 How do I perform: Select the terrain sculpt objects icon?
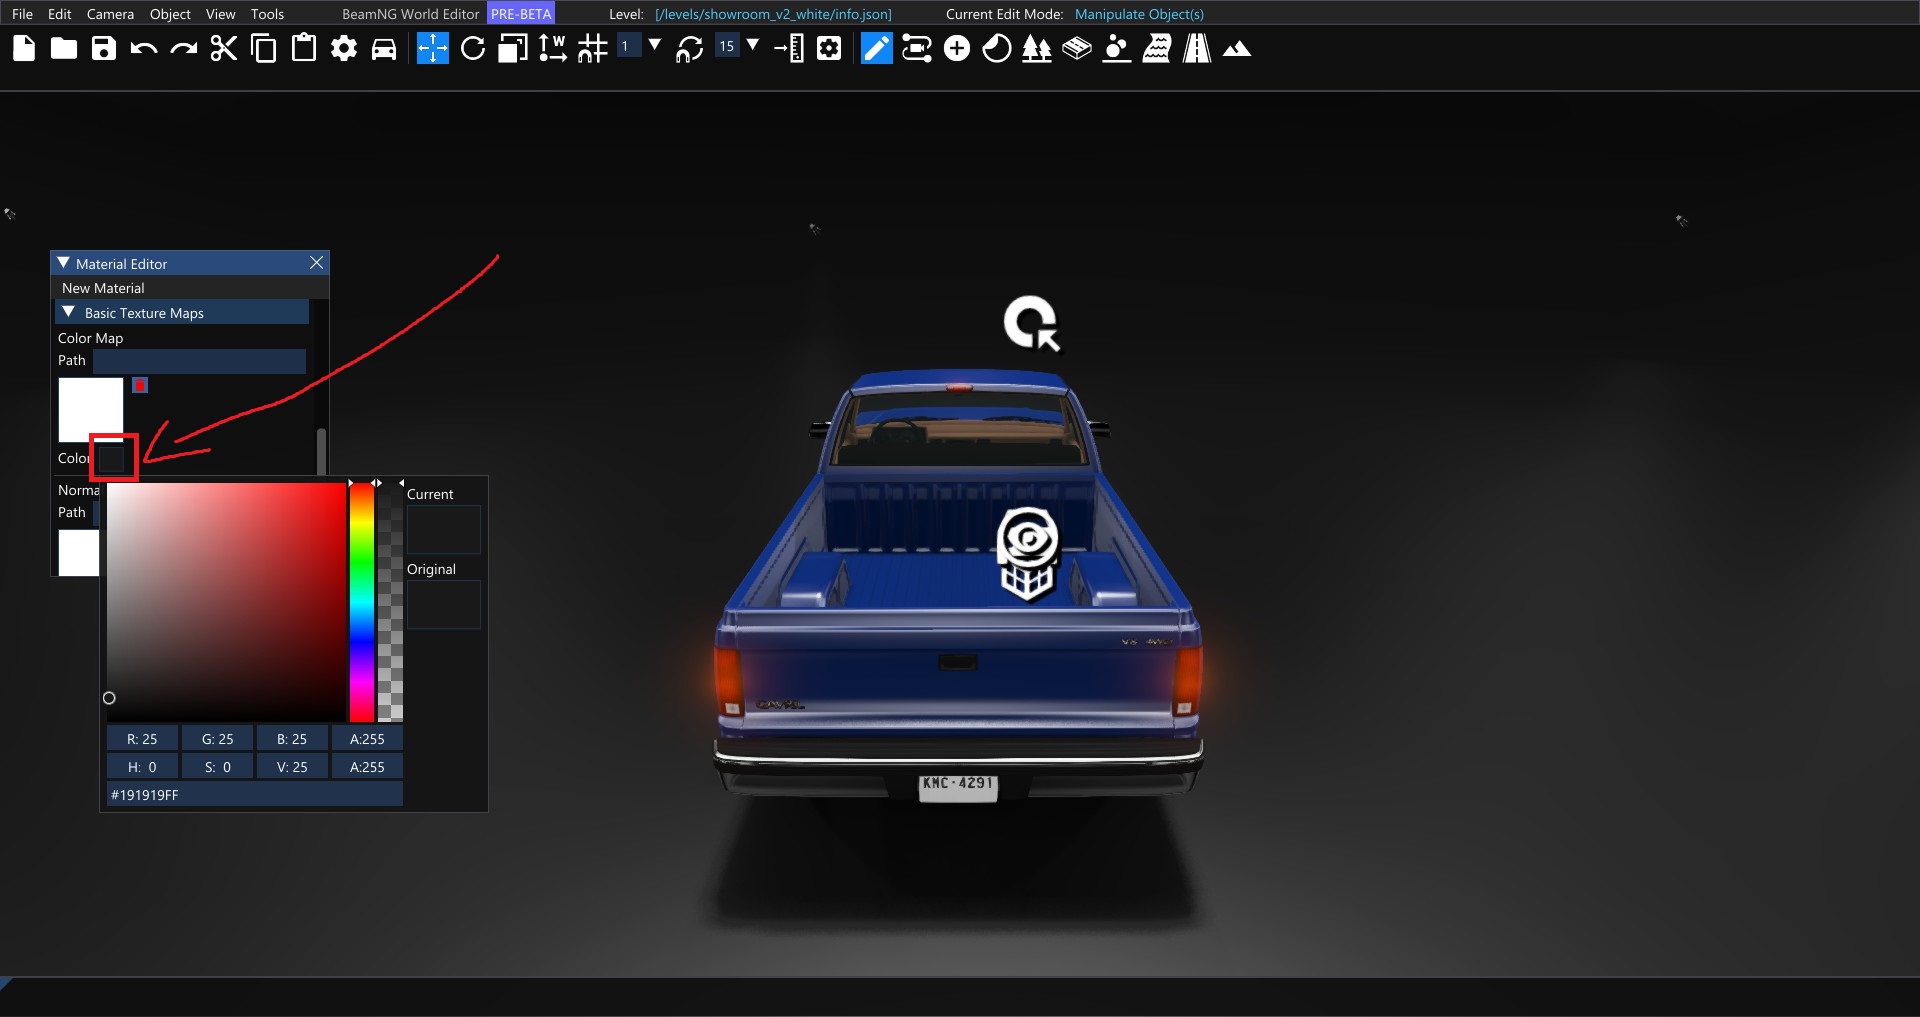click(1117, 48)
